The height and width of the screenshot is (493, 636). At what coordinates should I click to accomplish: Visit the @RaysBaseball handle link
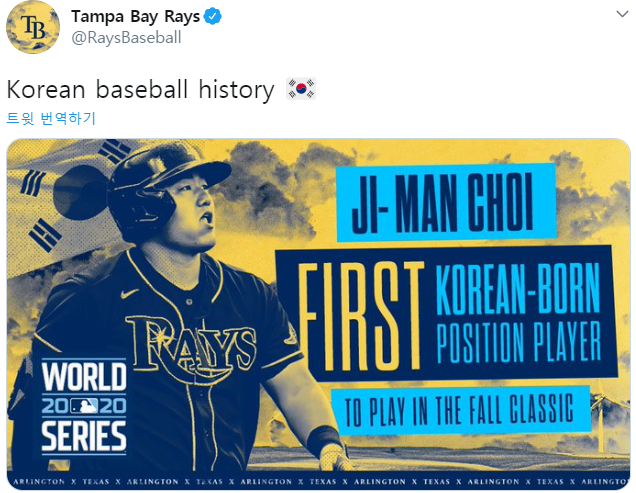pyautogui.click(x=126, y=38)
